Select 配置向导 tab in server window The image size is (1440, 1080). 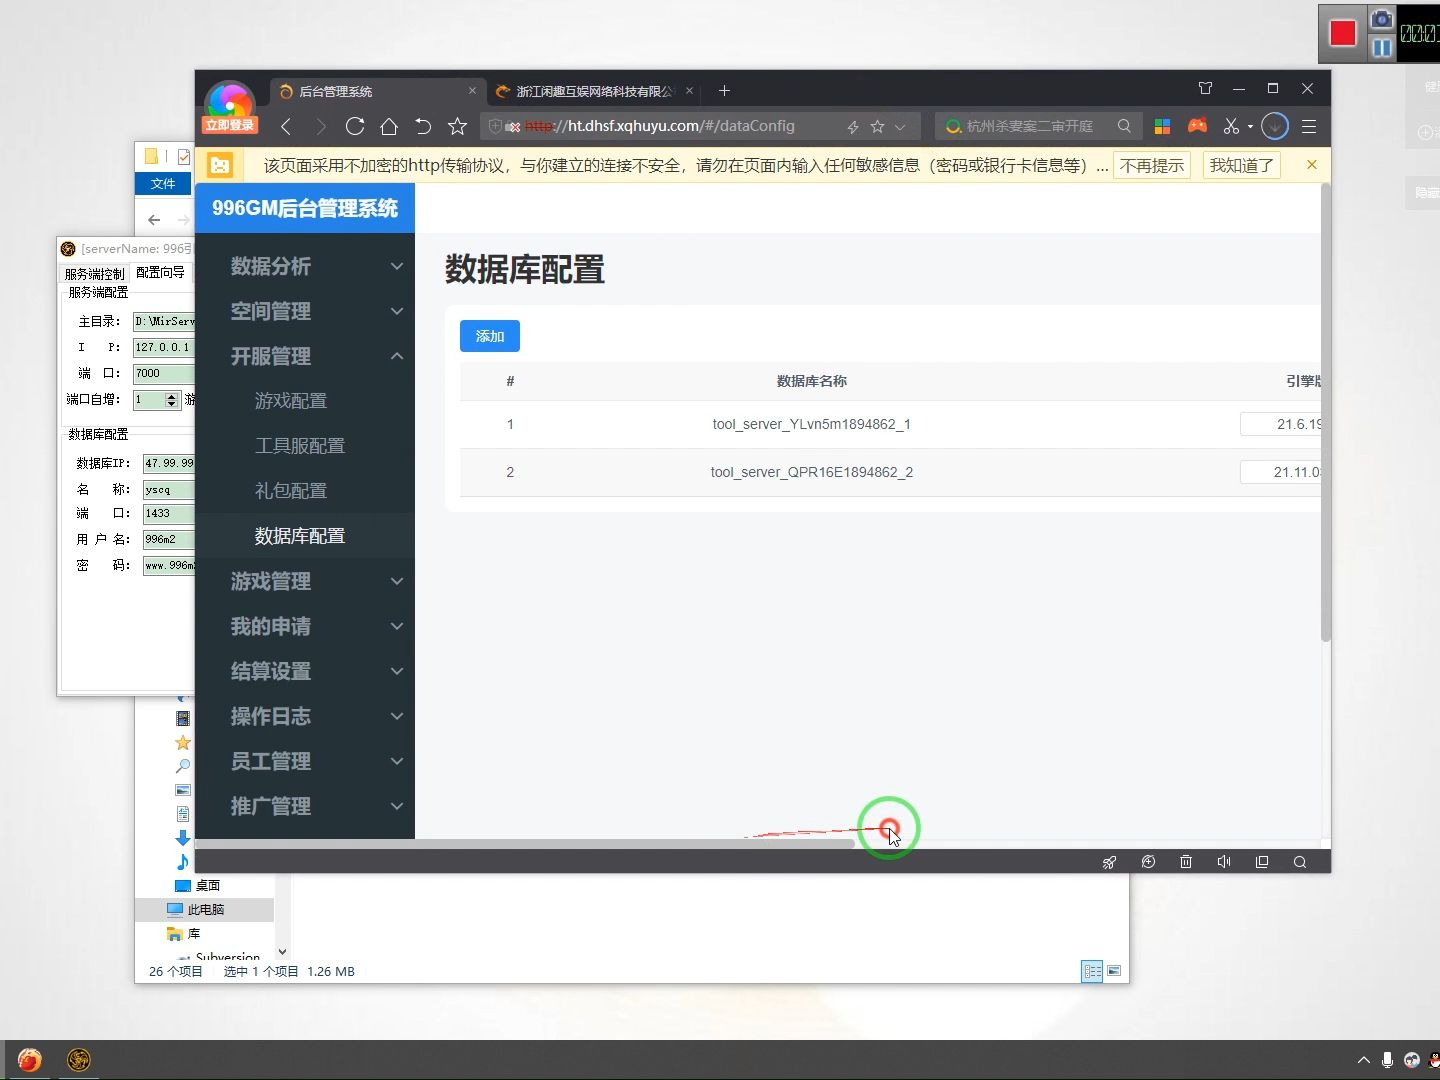click(160, 272)
